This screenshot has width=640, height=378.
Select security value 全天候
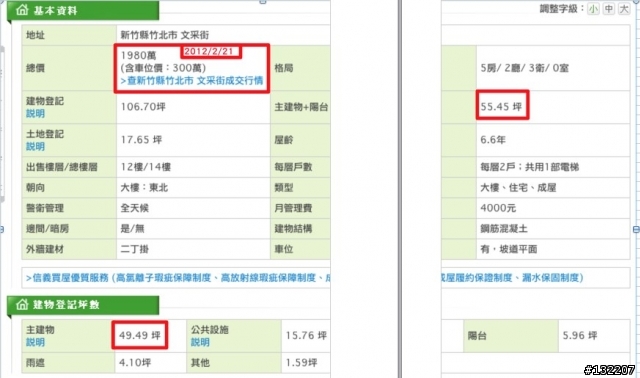coord(134,208)
